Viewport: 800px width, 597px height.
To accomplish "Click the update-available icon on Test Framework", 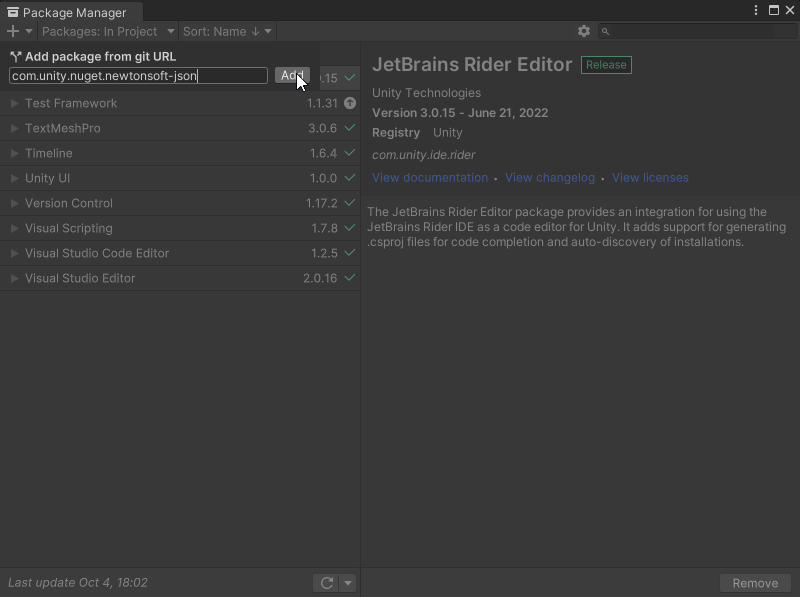I will click(349, 103).
